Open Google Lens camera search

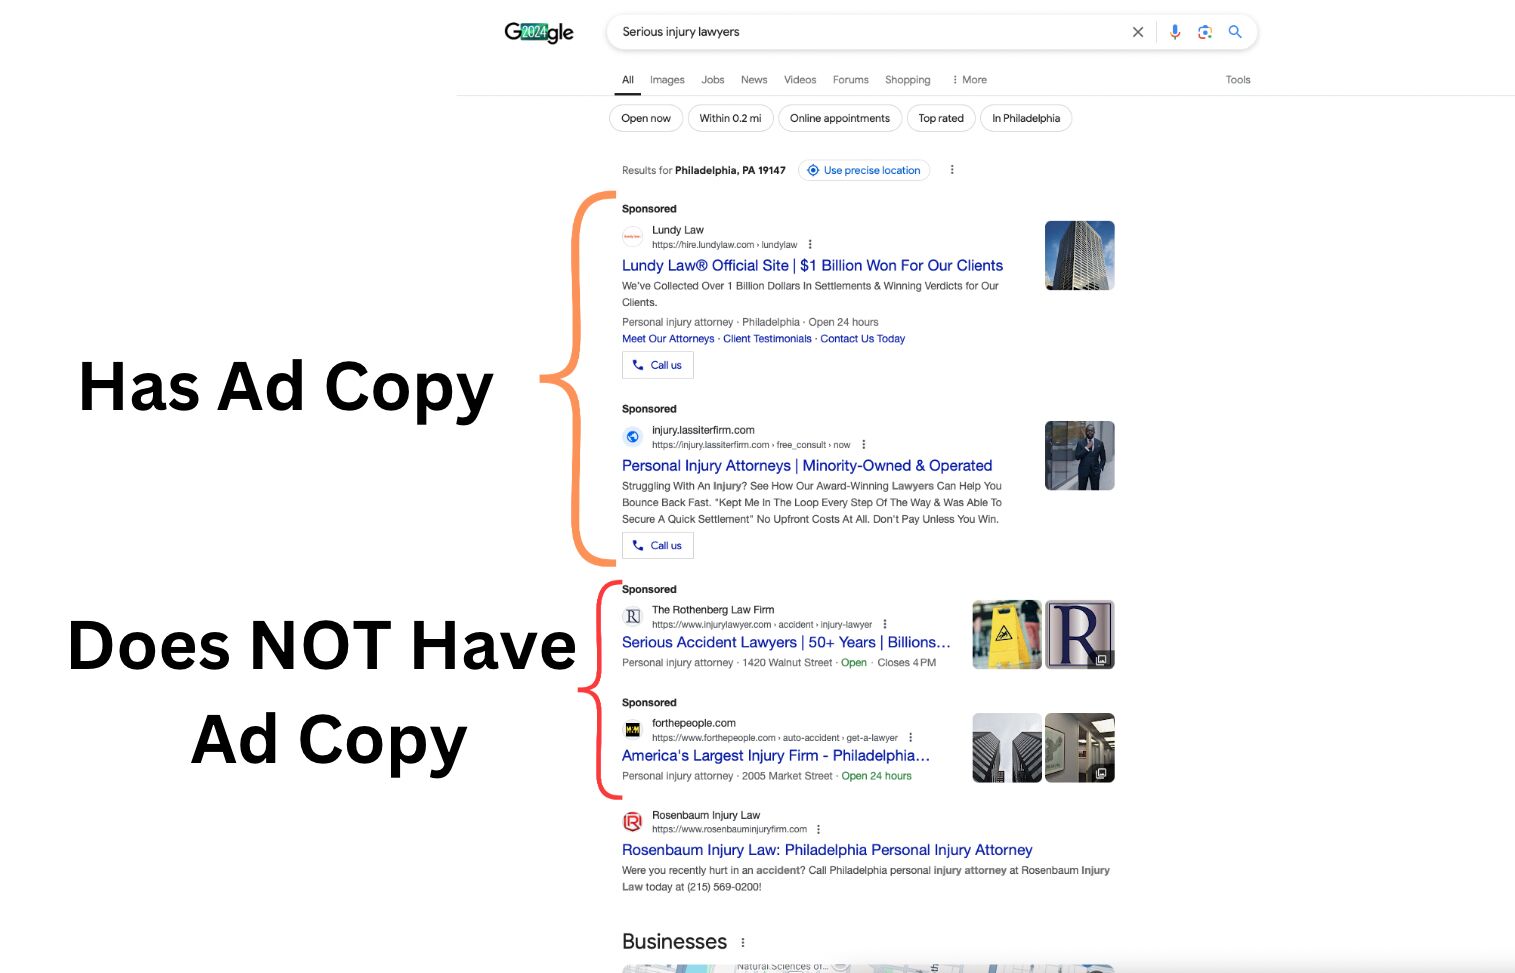pos(1204,31)
